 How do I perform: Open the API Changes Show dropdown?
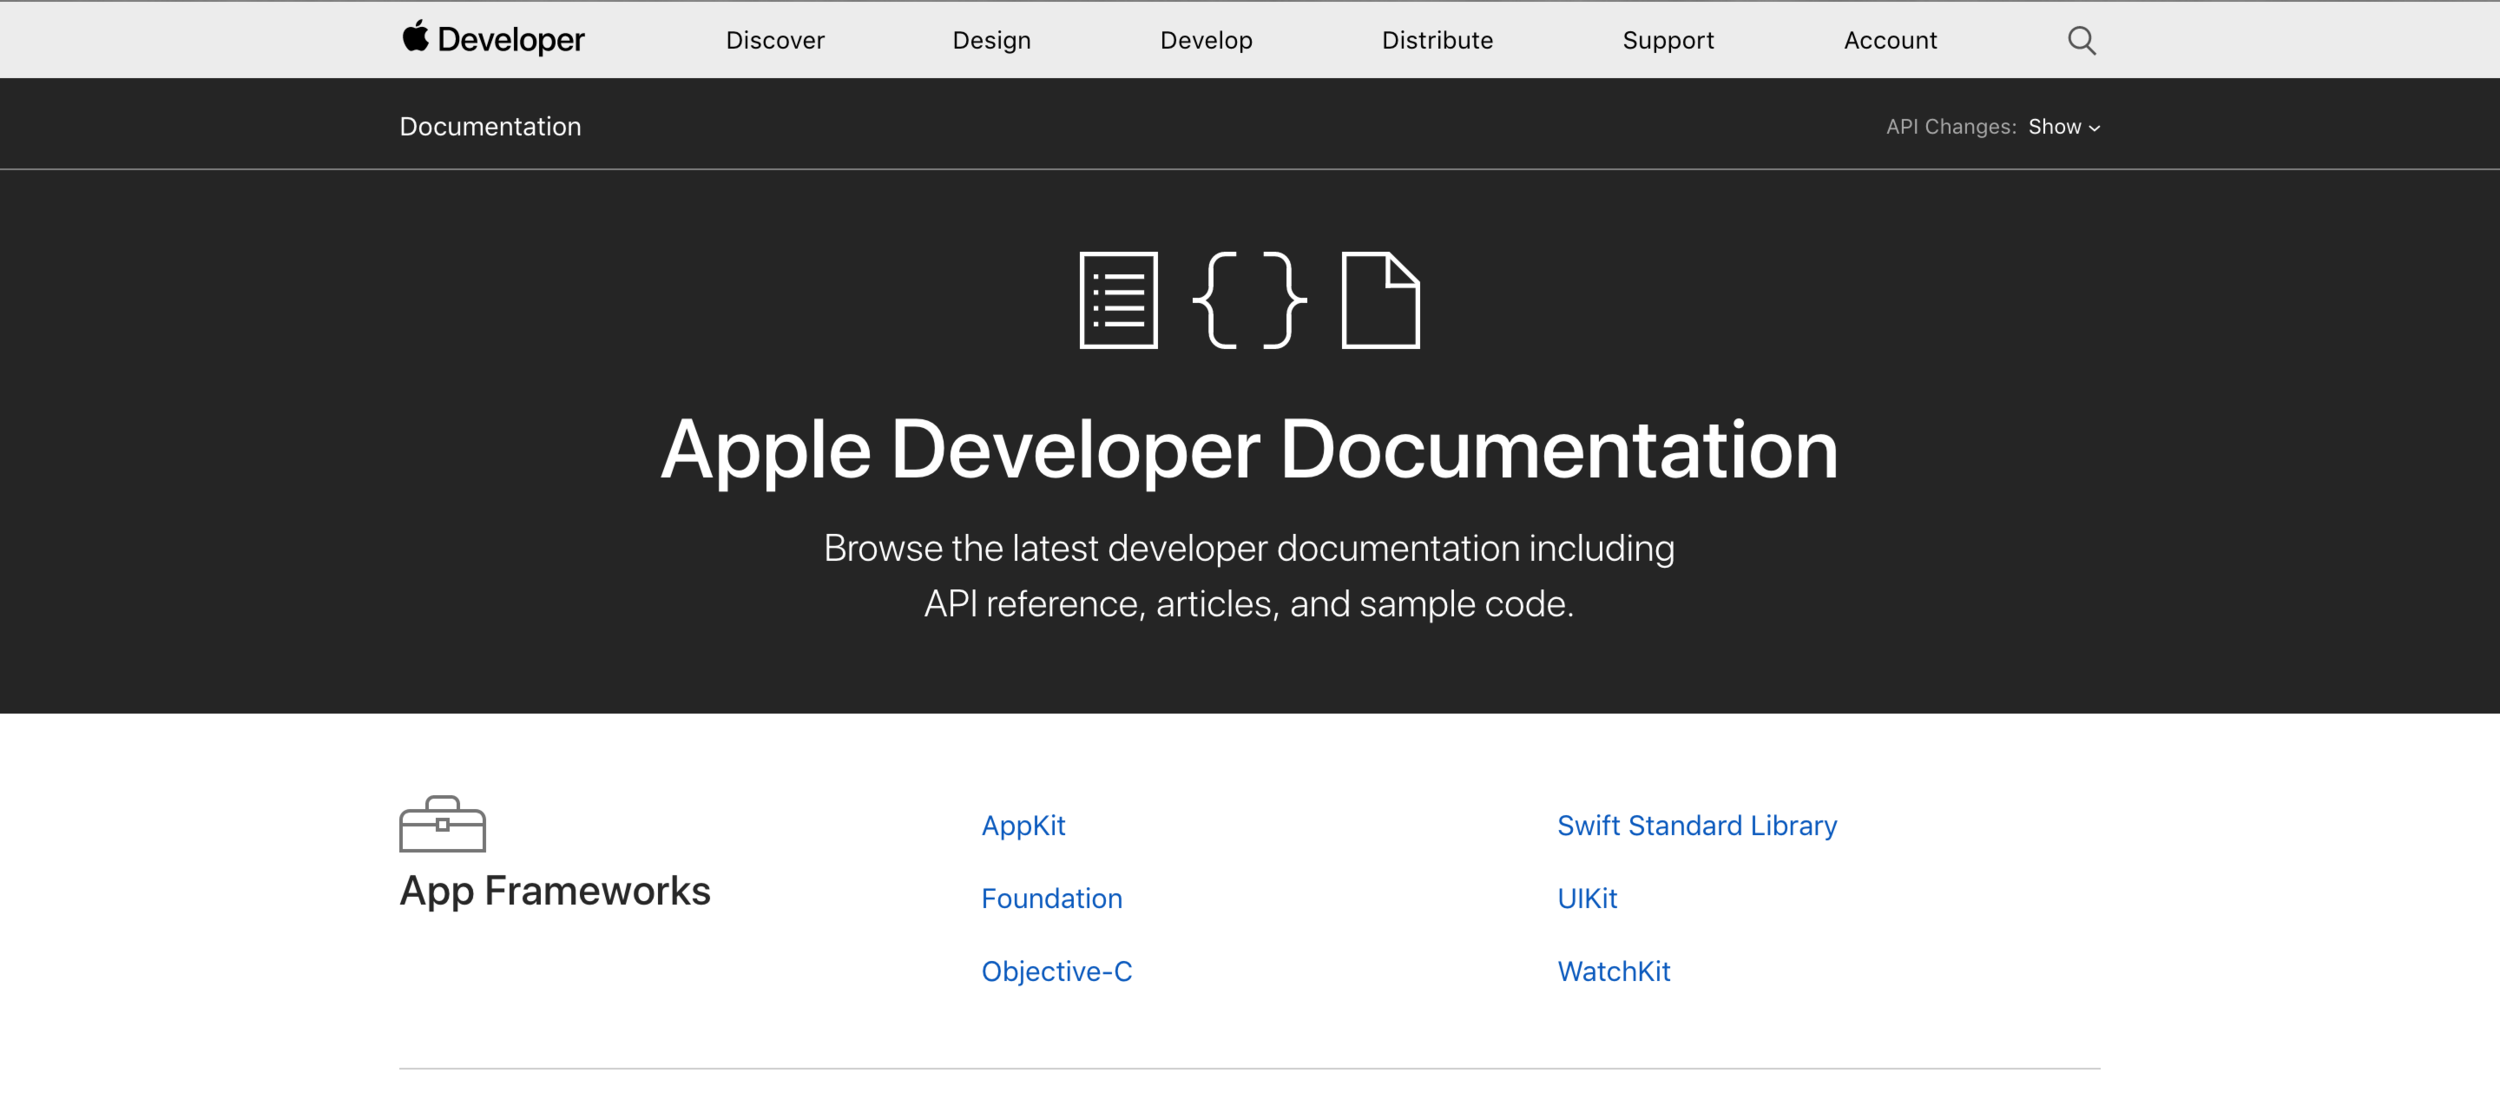[x=2063, y=127]
